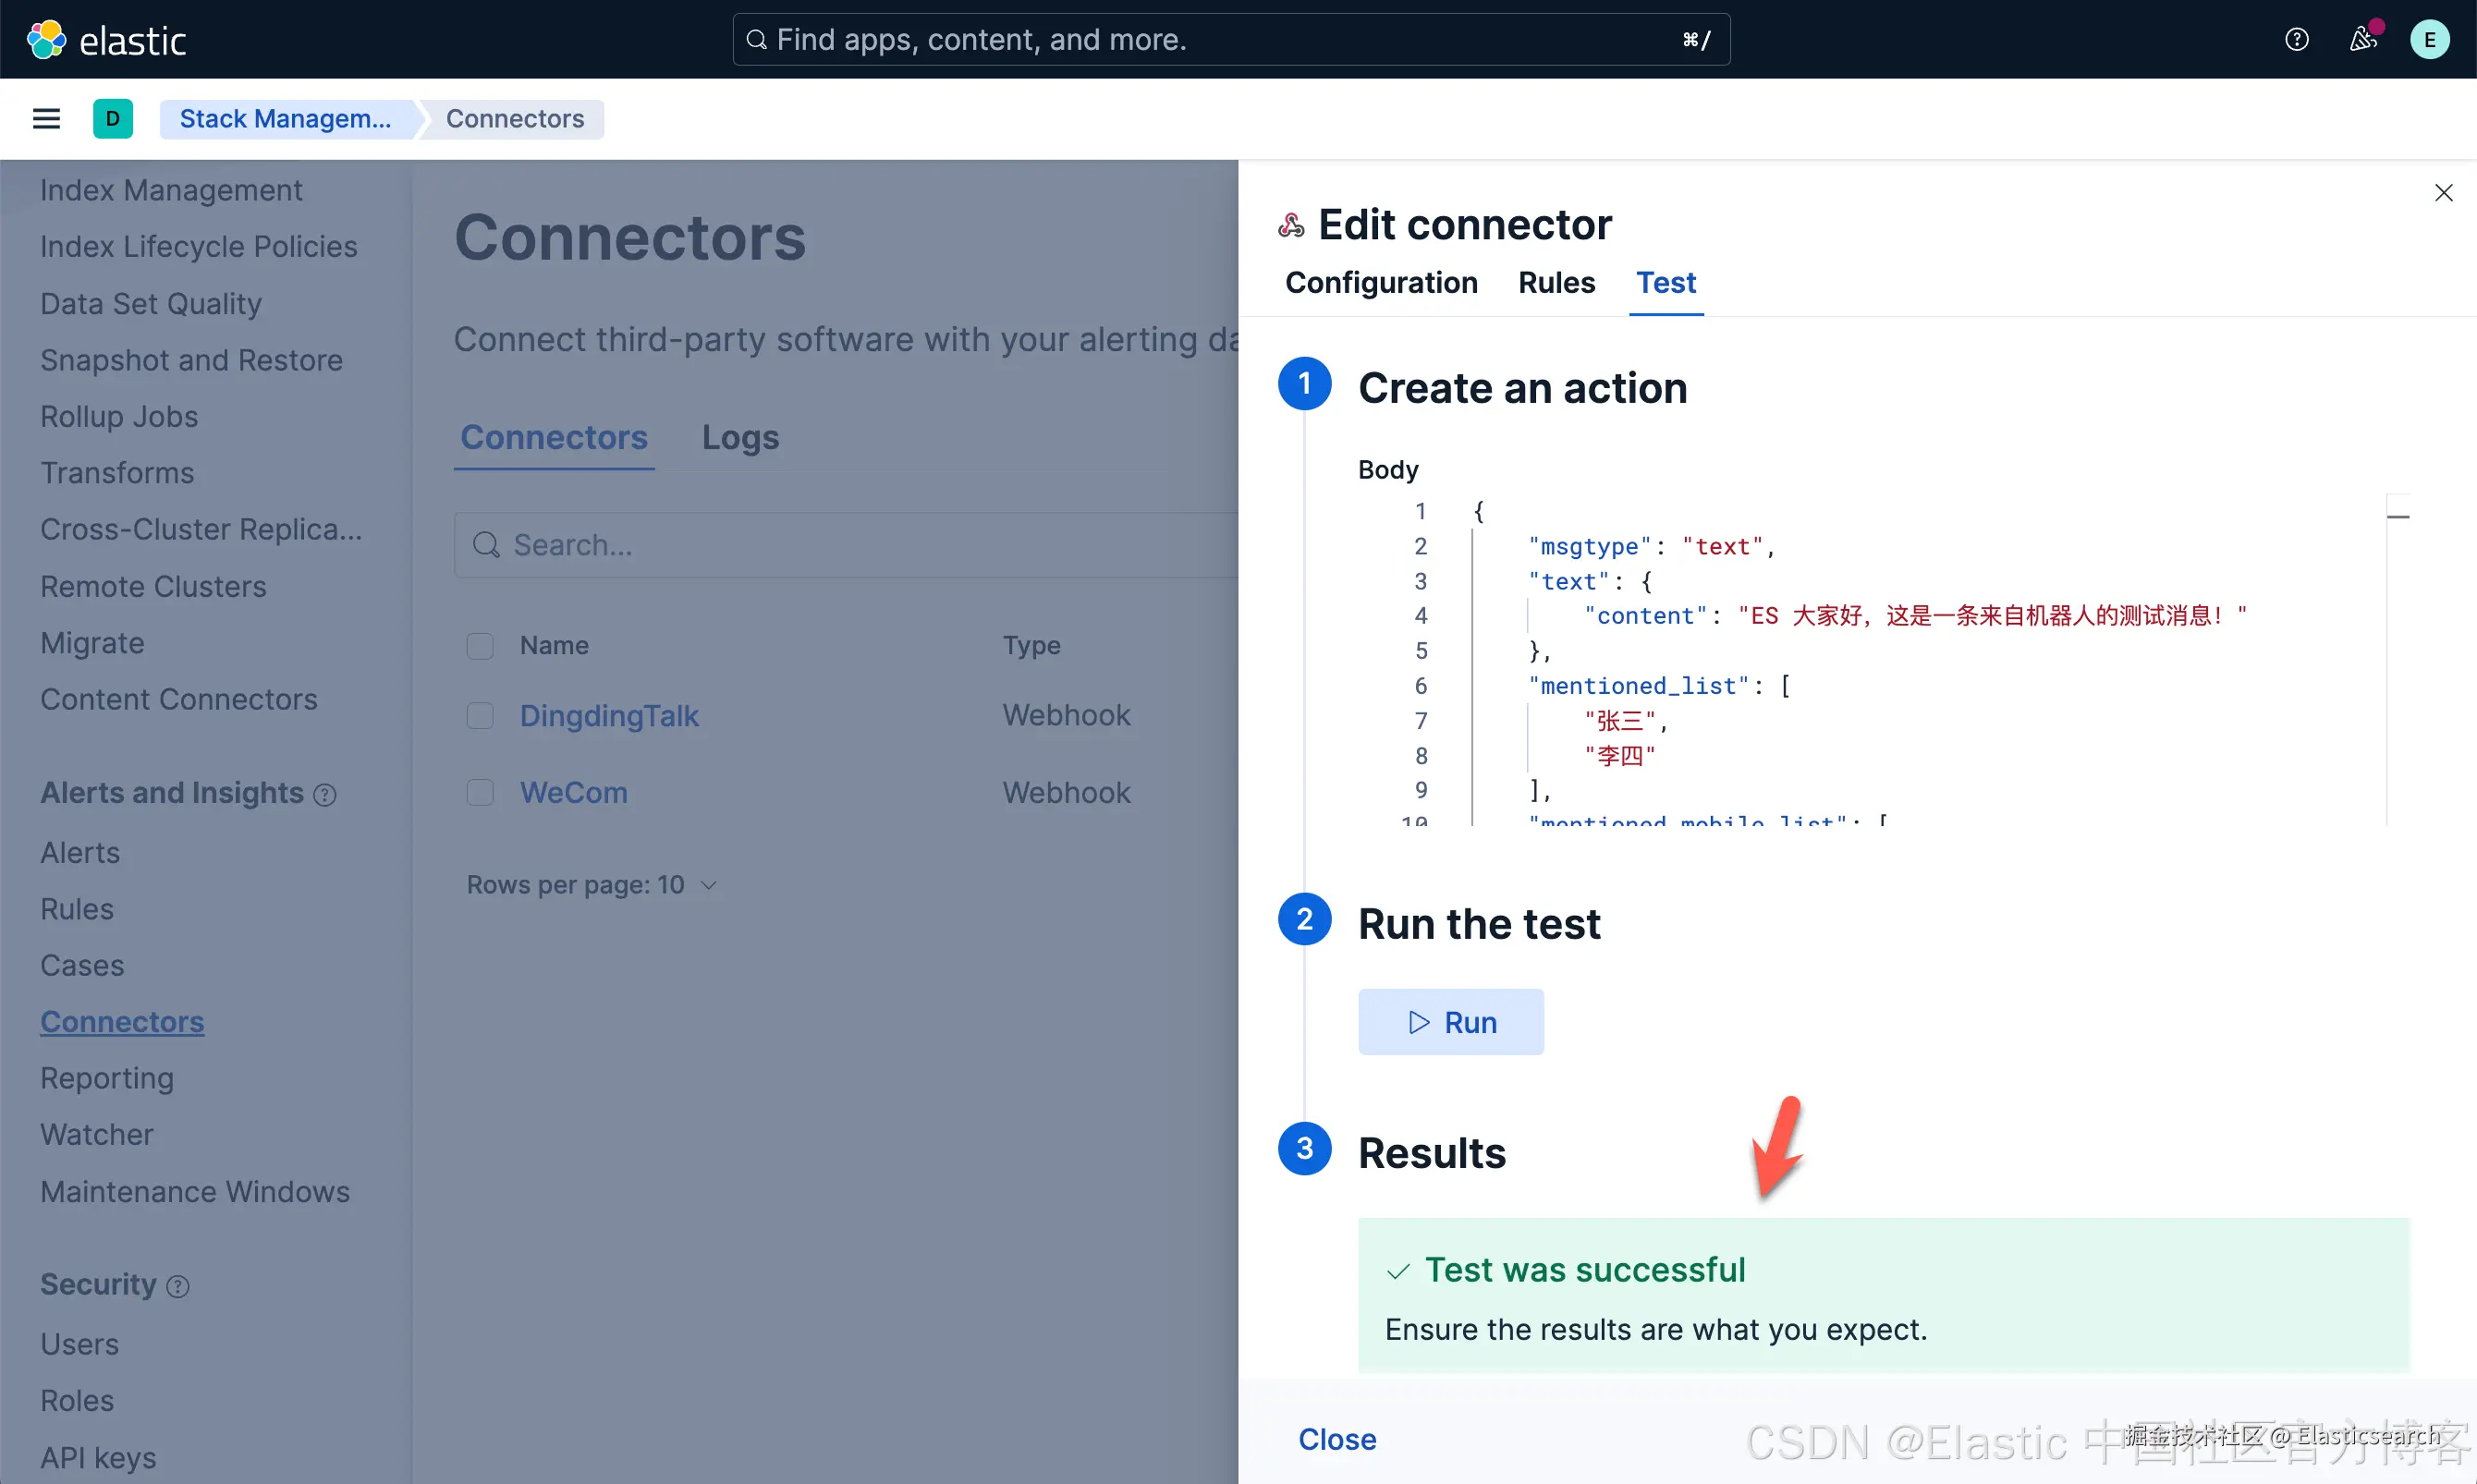The image size is (2477, 1484).
Task: Click the D space selector badge
Action: [x=113, y=119]
